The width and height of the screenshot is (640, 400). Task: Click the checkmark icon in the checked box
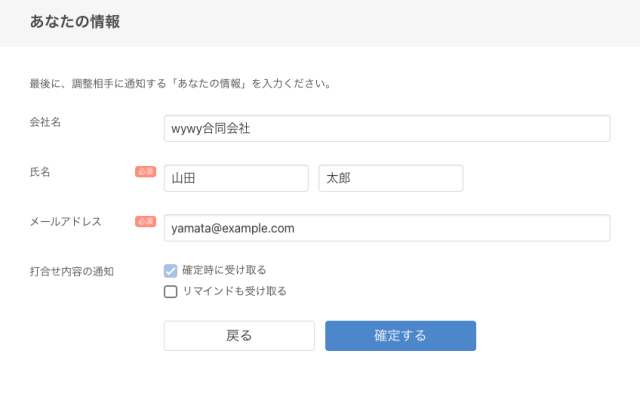point(171,271)
